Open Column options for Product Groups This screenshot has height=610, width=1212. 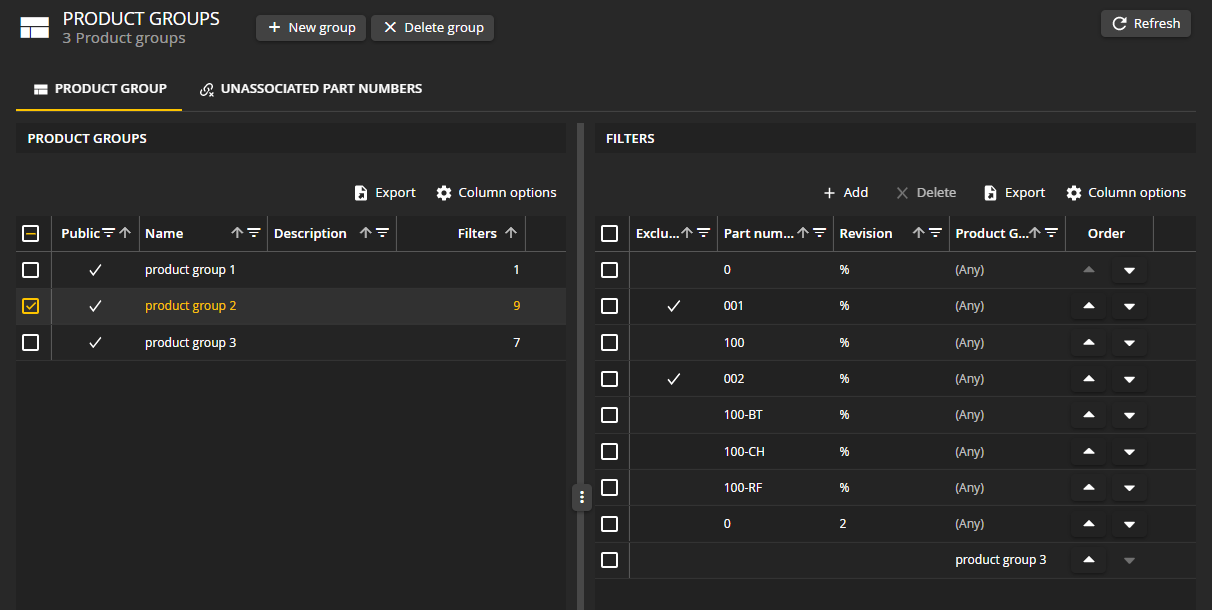point(497,192)
